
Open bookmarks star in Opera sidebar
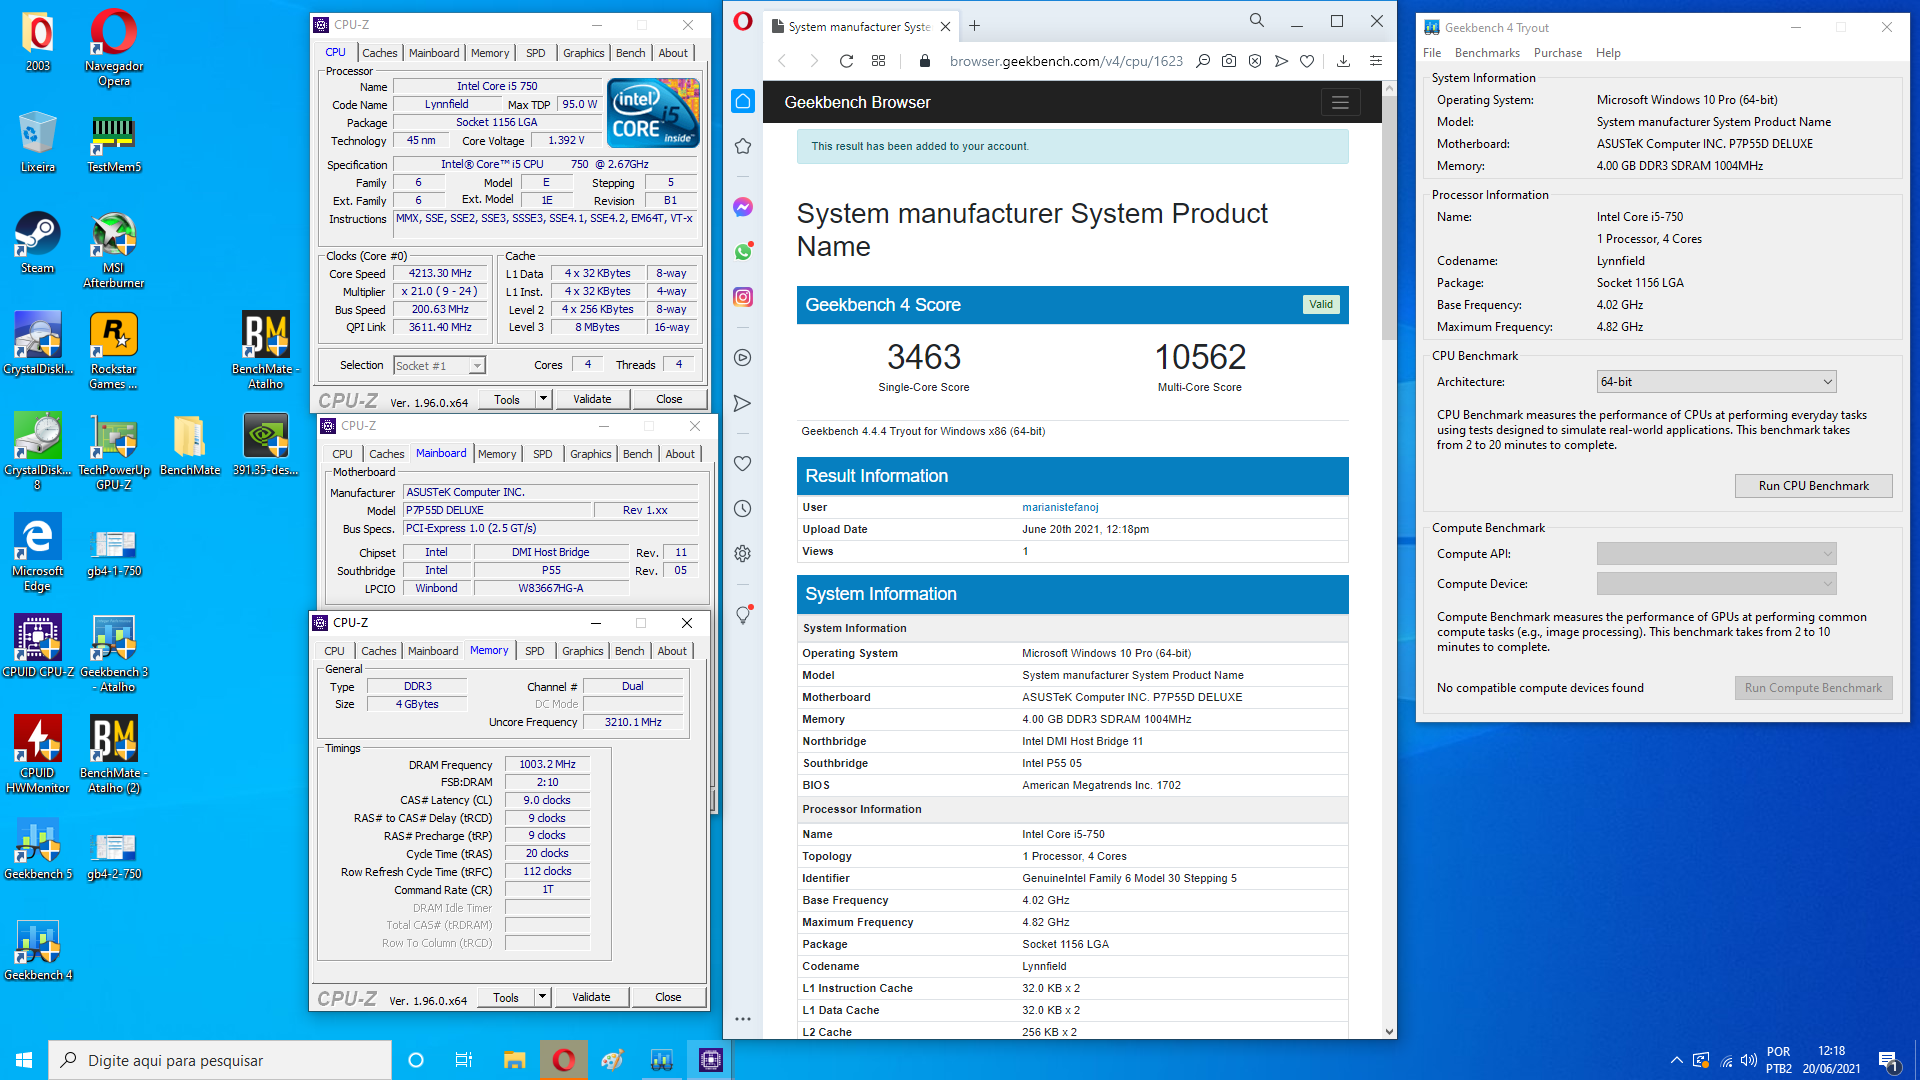(743, 147)
